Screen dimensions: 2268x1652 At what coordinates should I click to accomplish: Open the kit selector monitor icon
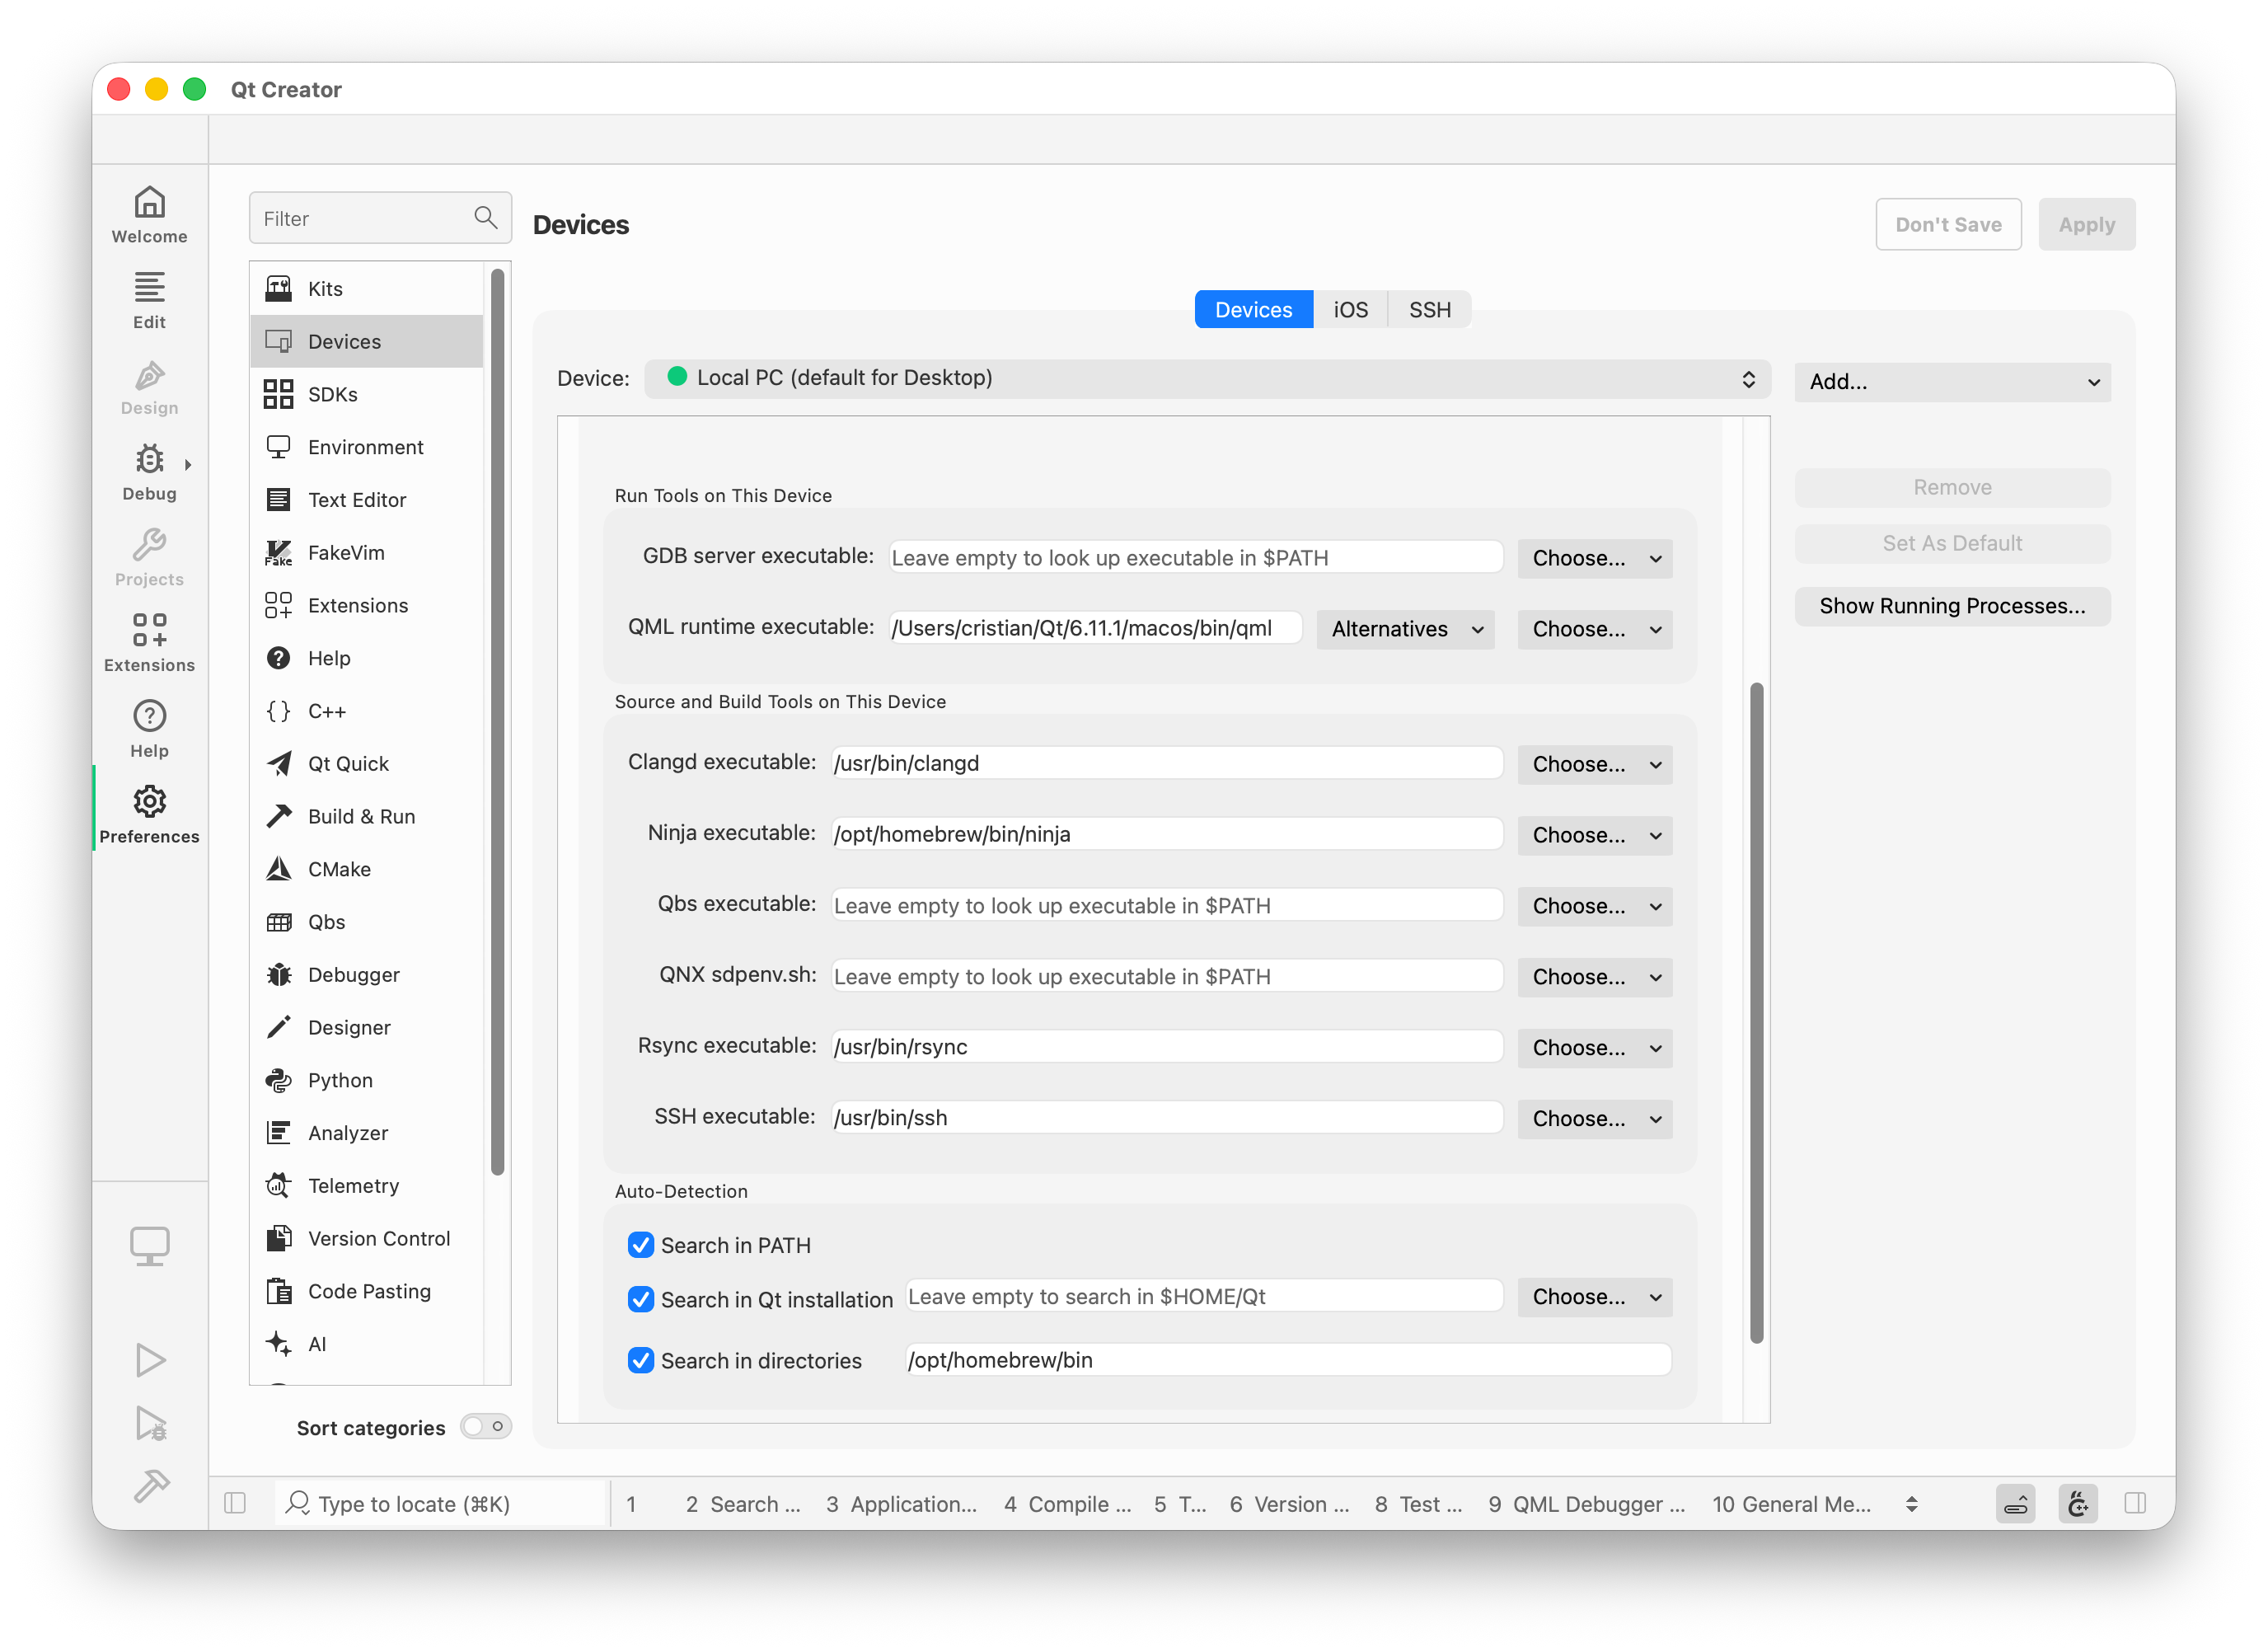click(150, 1246)
